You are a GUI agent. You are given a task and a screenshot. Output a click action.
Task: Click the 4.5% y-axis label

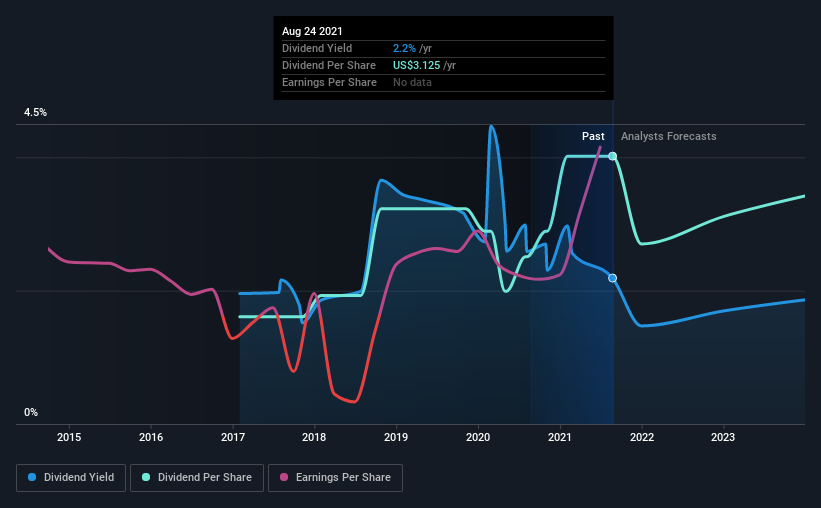click(35, 112)
